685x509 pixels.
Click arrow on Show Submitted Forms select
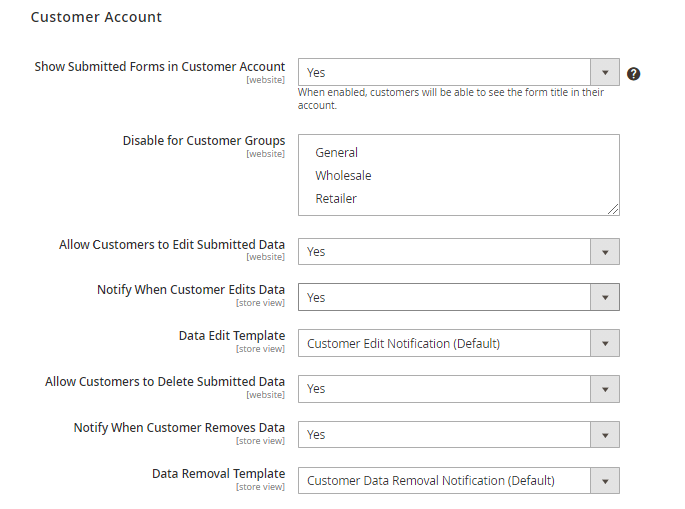604,73
